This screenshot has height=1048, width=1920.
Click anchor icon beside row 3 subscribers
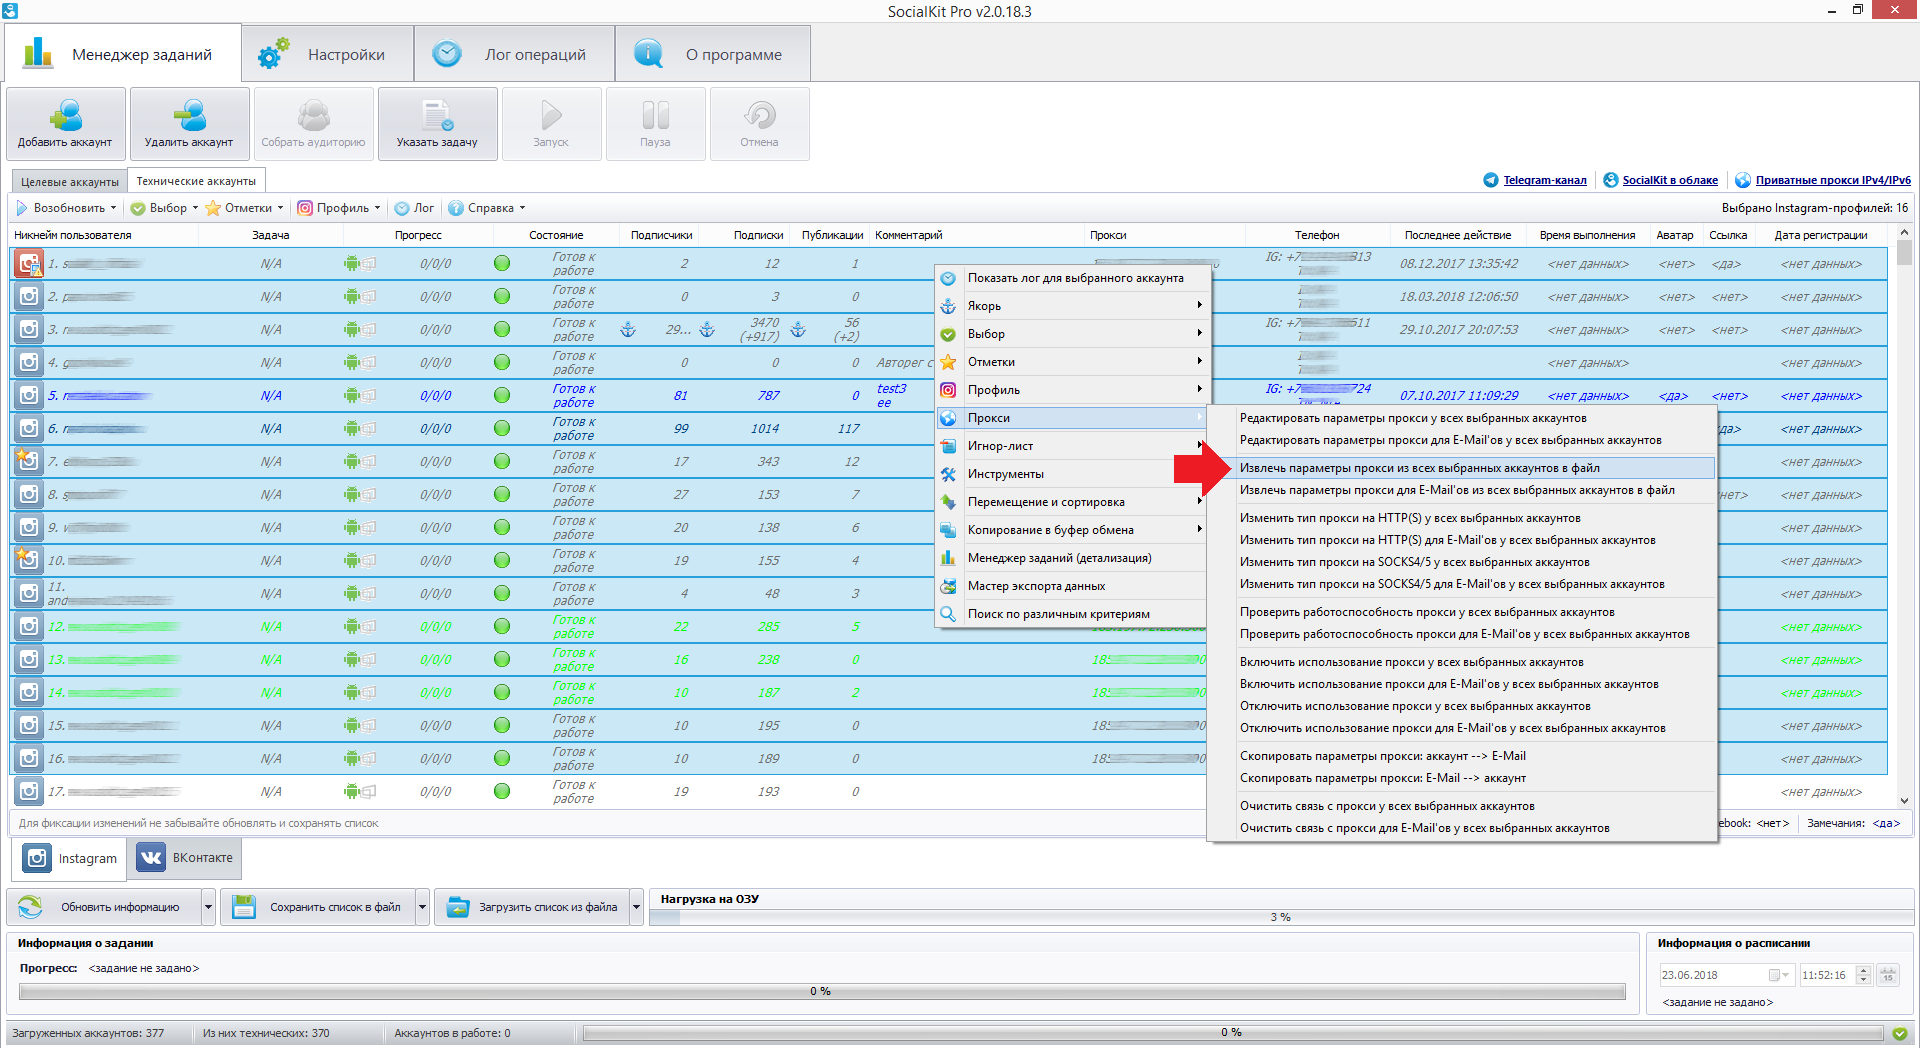pos(628,329)
